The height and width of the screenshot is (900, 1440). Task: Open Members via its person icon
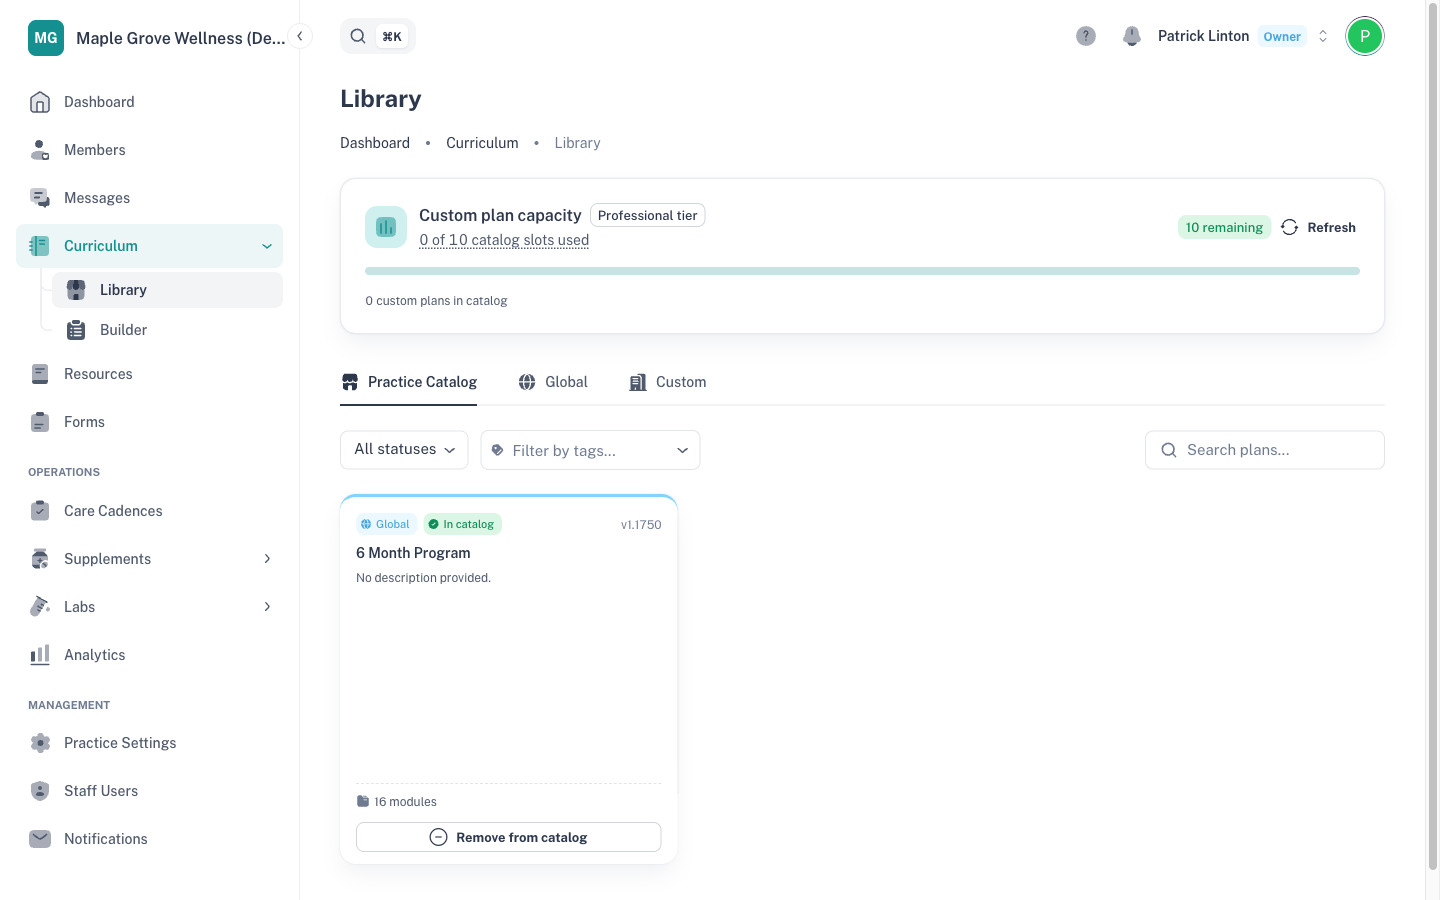pos(40,150)
